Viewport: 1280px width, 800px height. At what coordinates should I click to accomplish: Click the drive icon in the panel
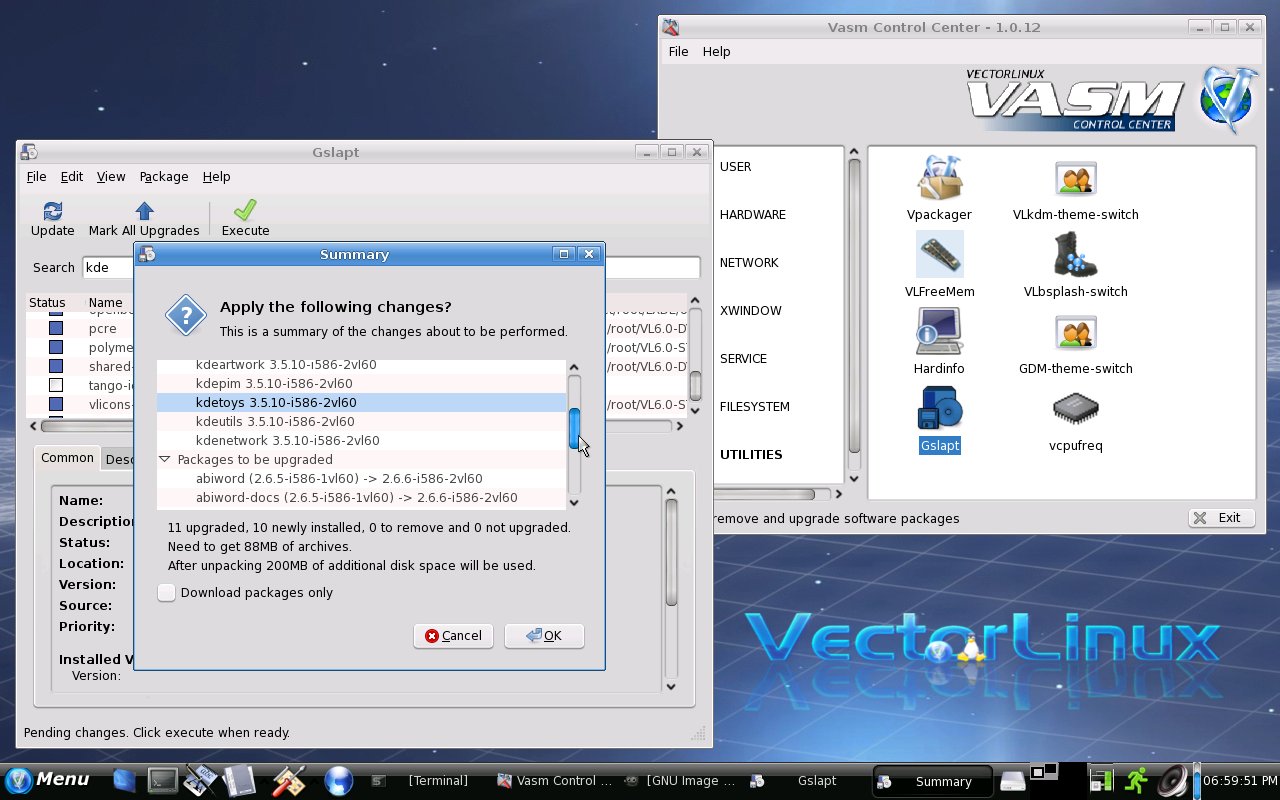(x=1013, y=780)
